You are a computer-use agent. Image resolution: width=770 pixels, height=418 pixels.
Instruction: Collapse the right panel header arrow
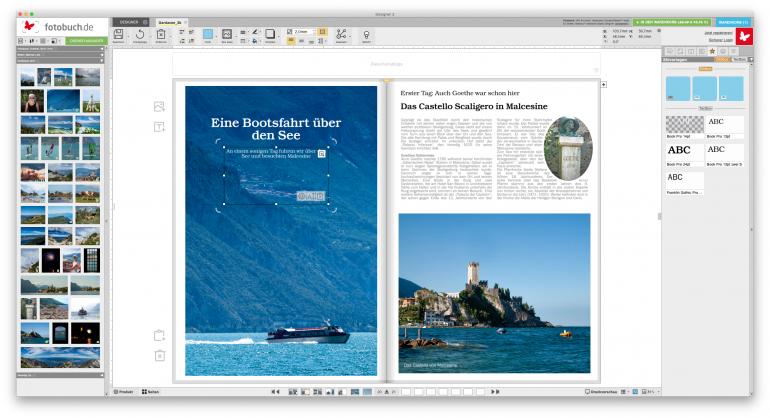pyautogui.click(x=750, y=59)
